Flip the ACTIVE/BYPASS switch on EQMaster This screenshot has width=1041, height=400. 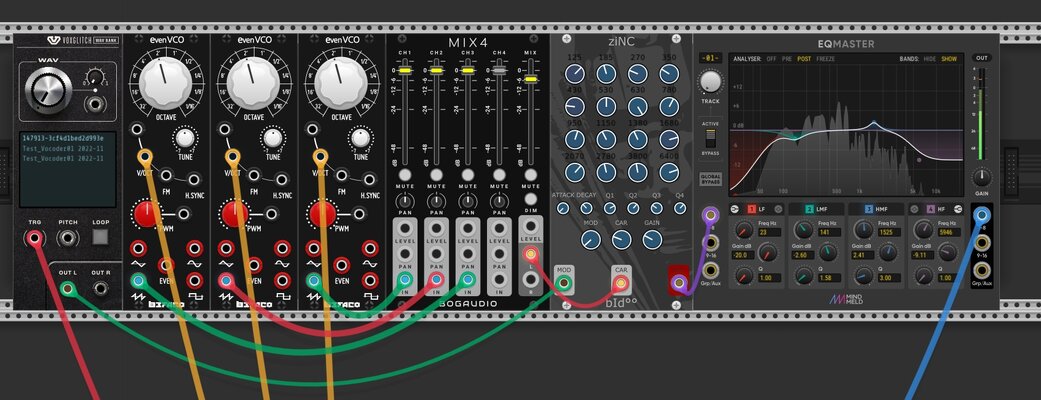pos(710,140)
